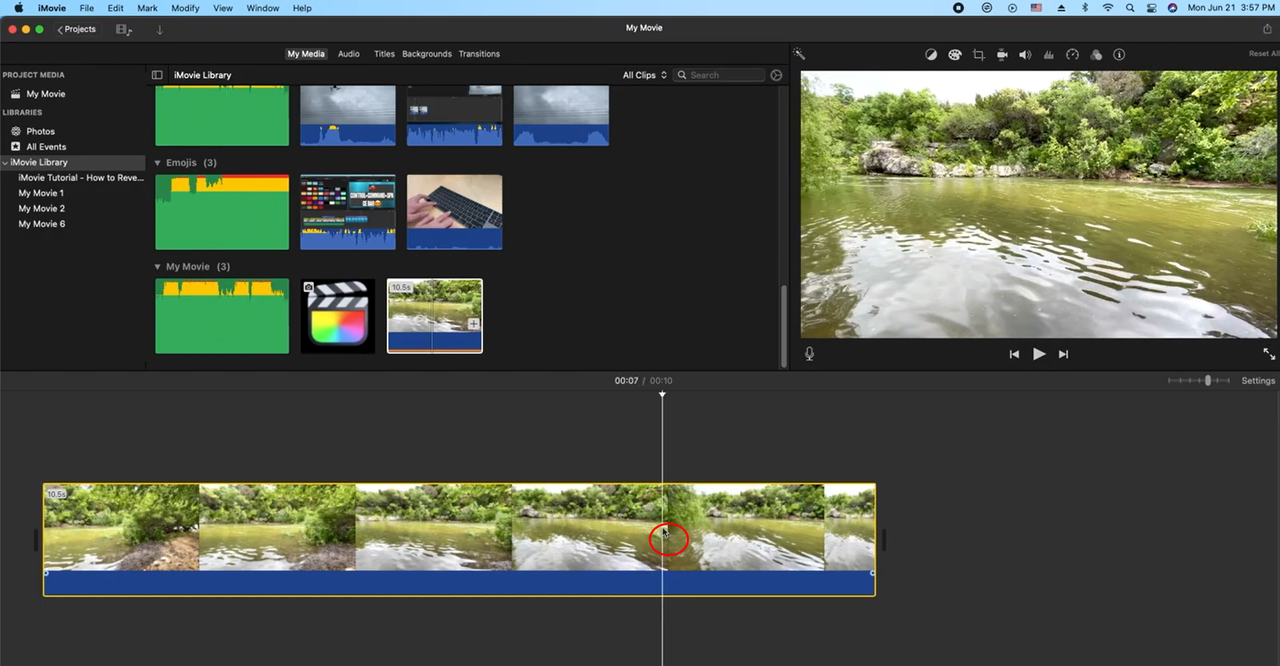Switch to the Audio tab
Screen dimensions: 1280x666
click(348, 54)
